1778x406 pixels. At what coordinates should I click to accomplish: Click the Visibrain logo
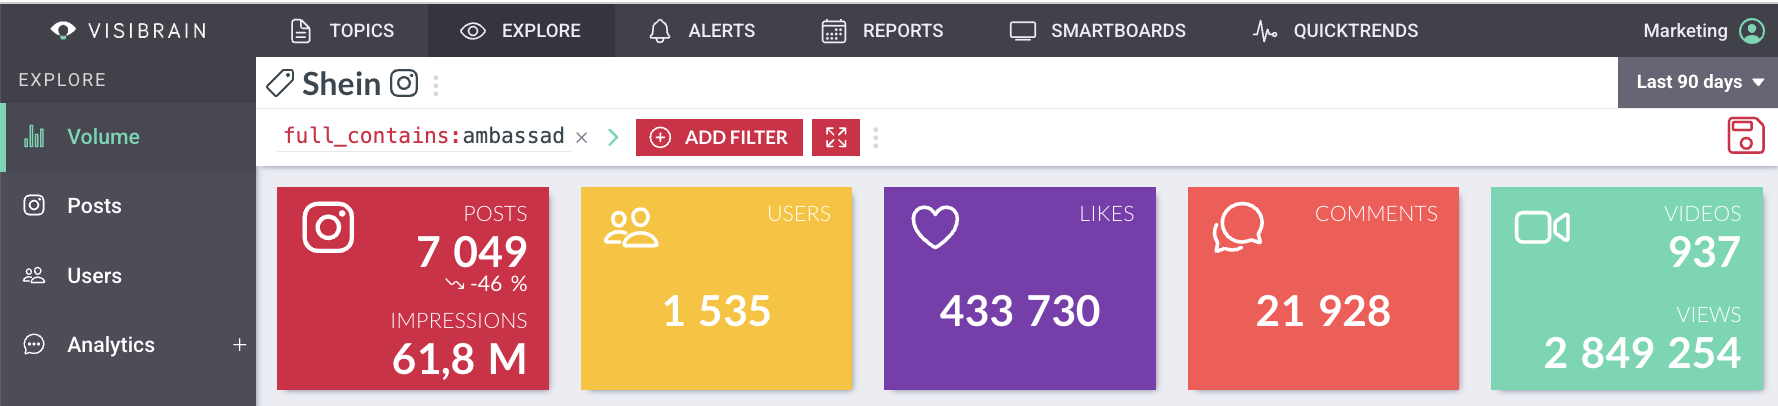tap(129, 31)
